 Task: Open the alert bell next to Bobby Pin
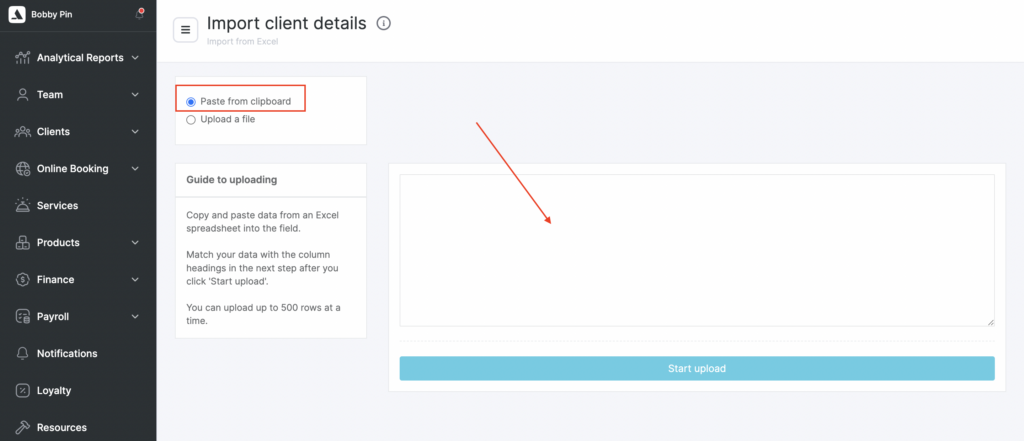[139, 15]
